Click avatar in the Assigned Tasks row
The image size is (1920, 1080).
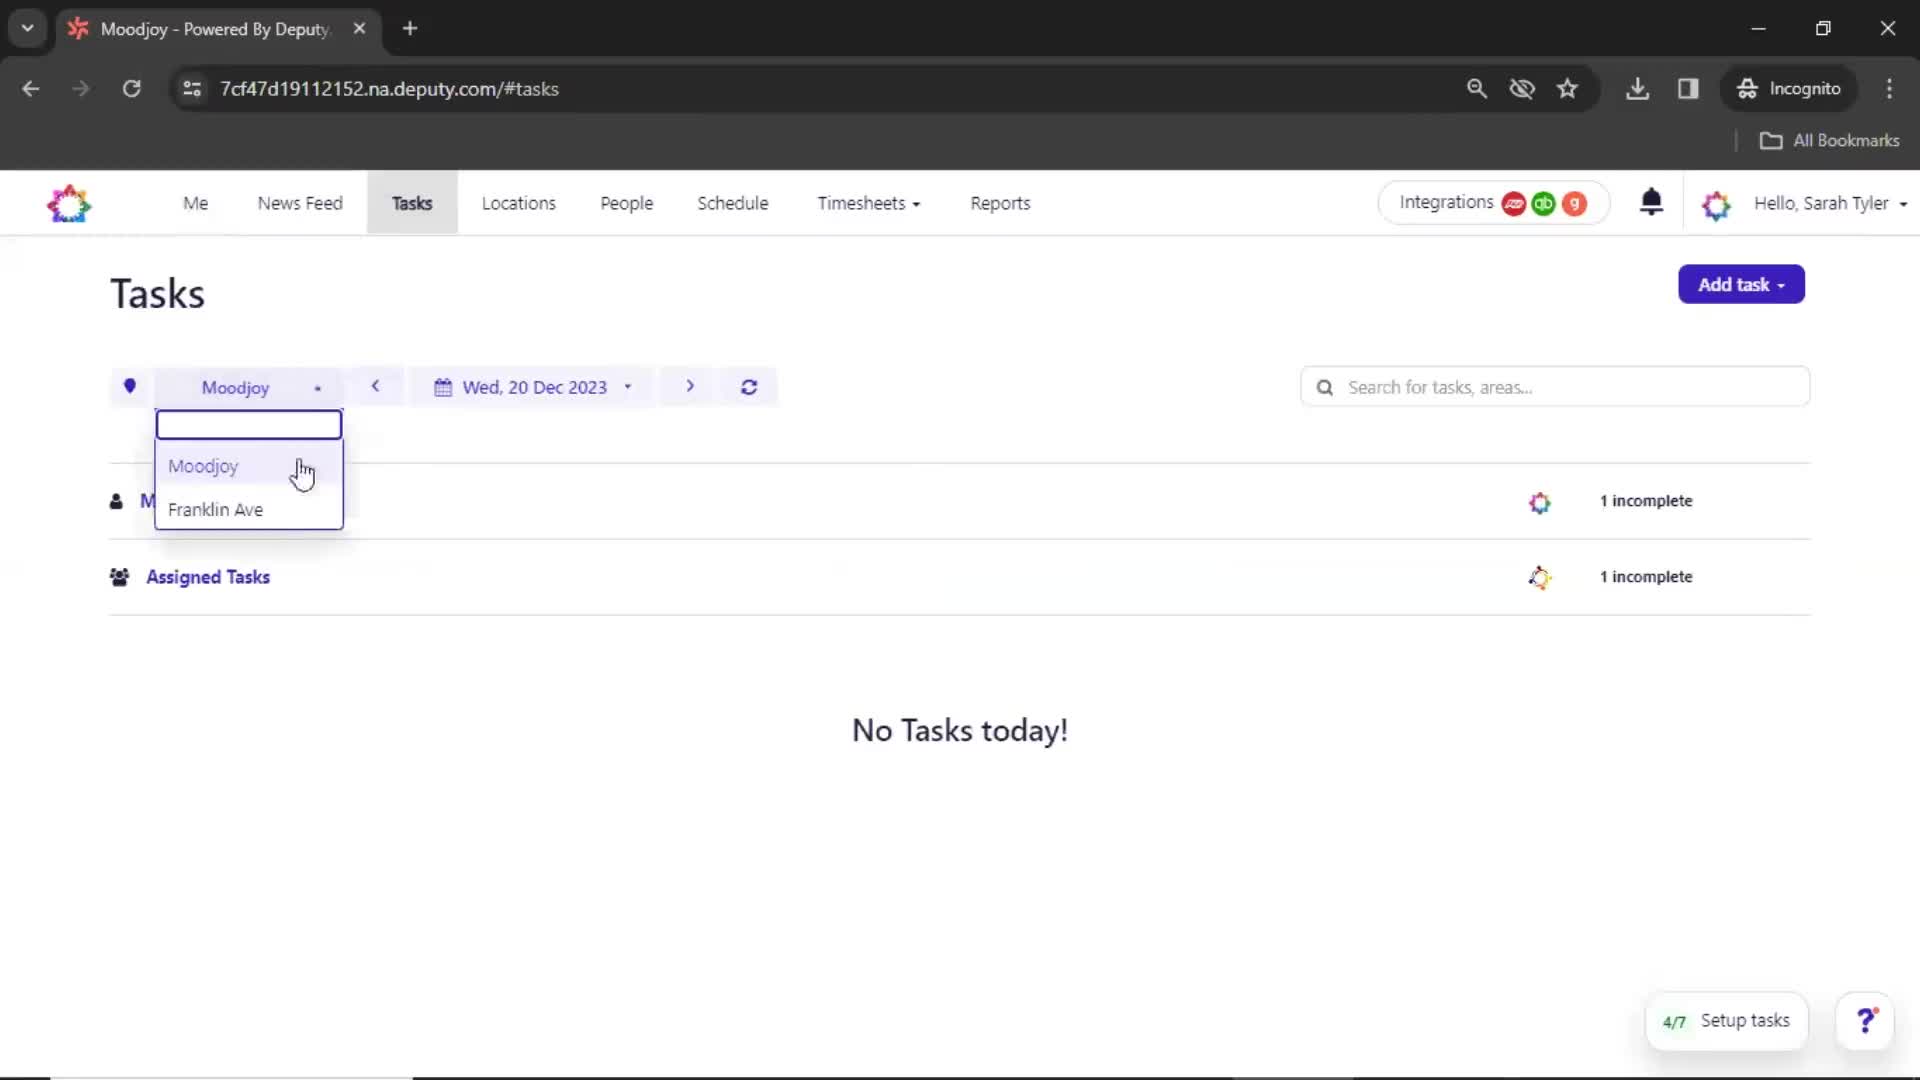coord(1540,577)
